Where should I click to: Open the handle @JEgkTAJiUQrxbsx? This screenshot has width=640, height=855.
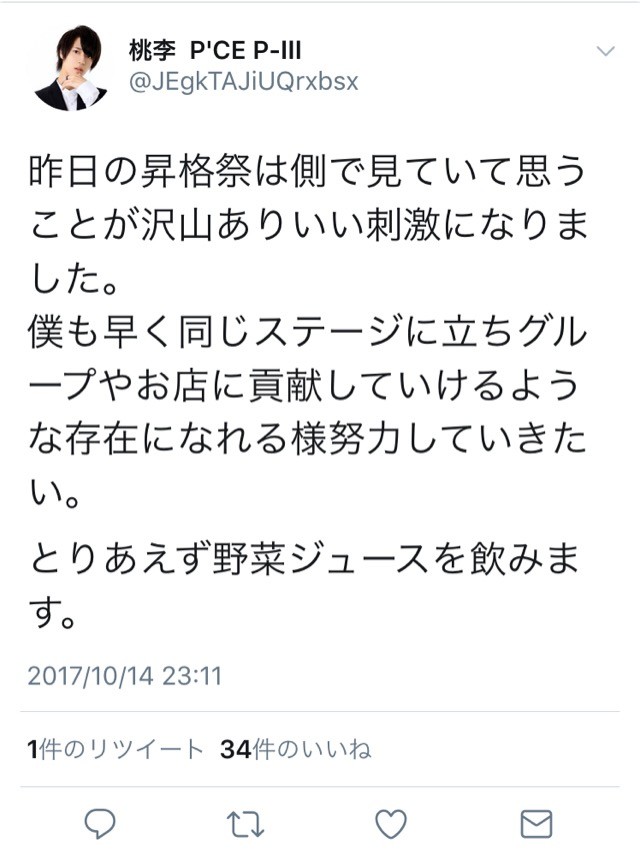click(x=244, y=81)
